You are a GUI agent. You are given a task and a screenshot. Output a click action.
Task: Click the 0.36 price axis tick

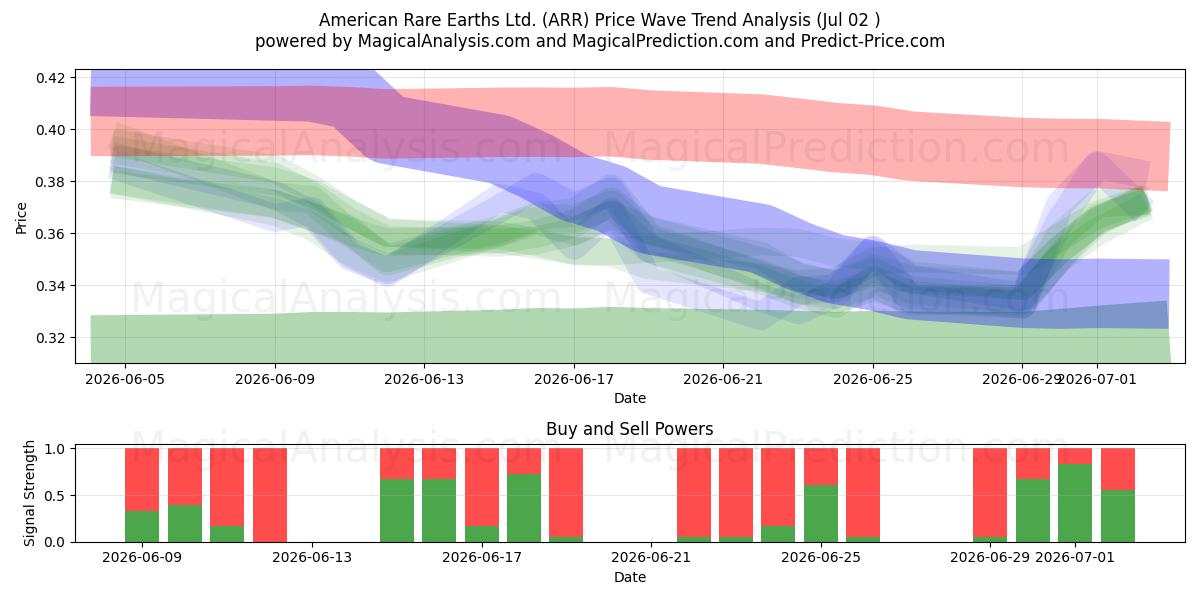tap(51, 234)
